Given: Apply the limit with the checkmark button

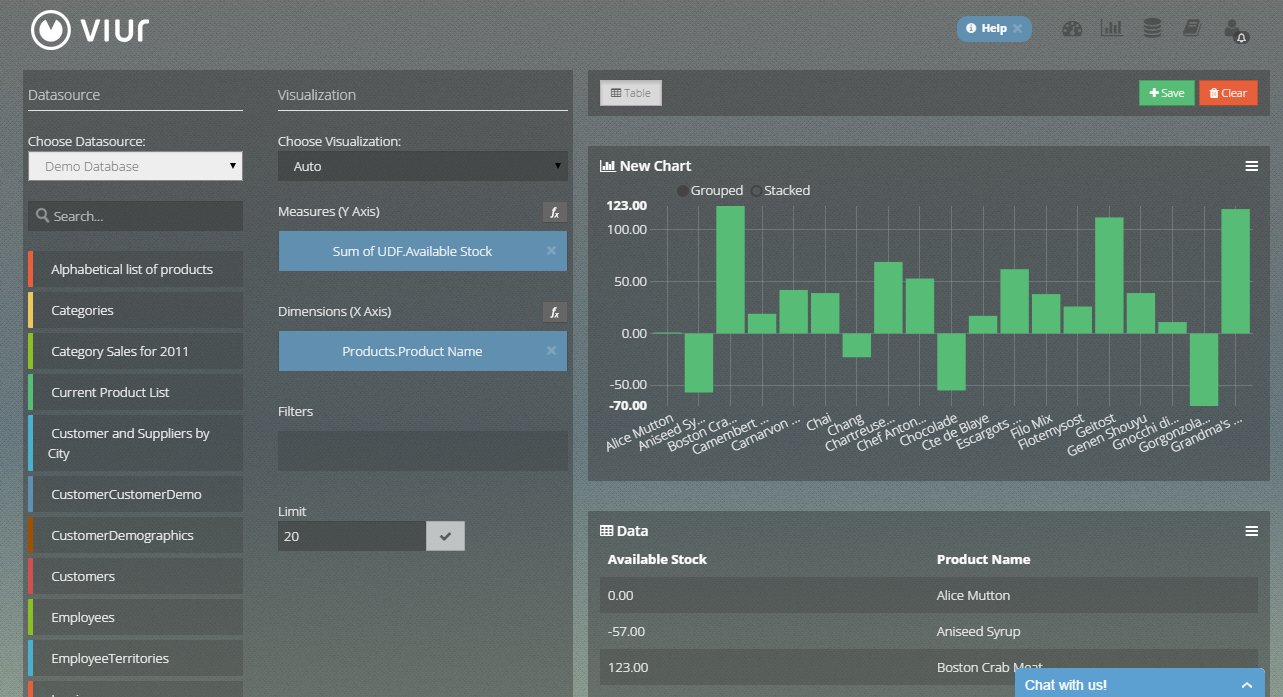Looking at the screenshot, I should [x=445, y=536].
